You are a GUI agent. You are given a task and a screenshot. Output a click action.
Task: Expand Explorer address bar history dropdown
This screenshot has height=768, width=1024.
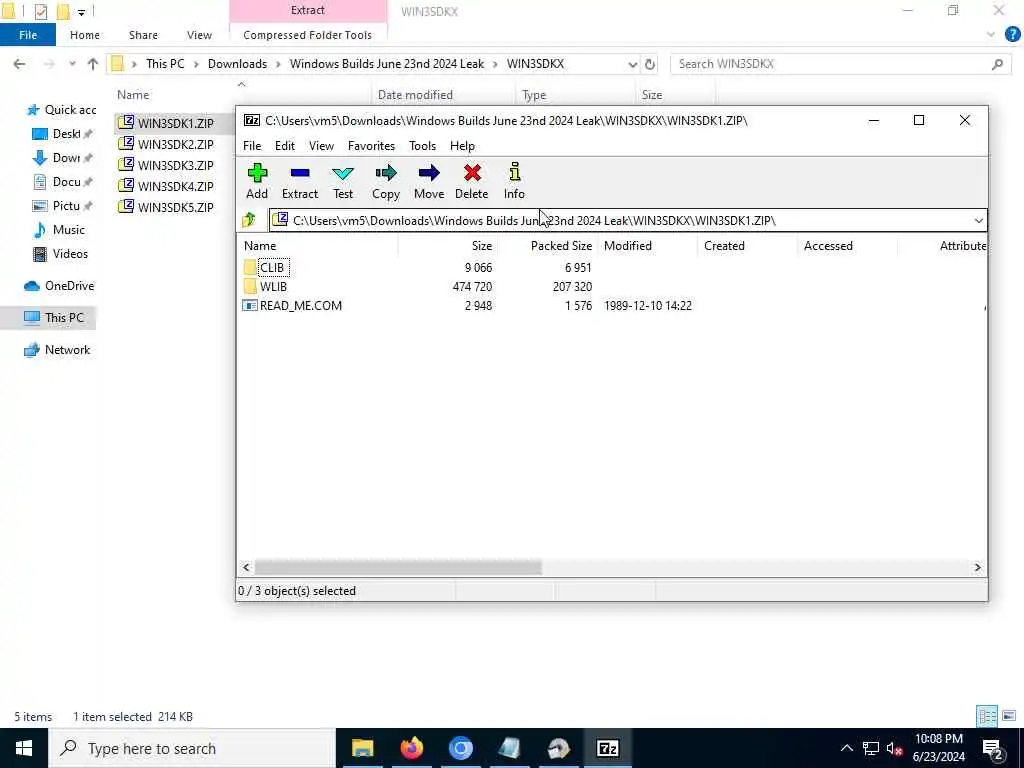[632, 64]
